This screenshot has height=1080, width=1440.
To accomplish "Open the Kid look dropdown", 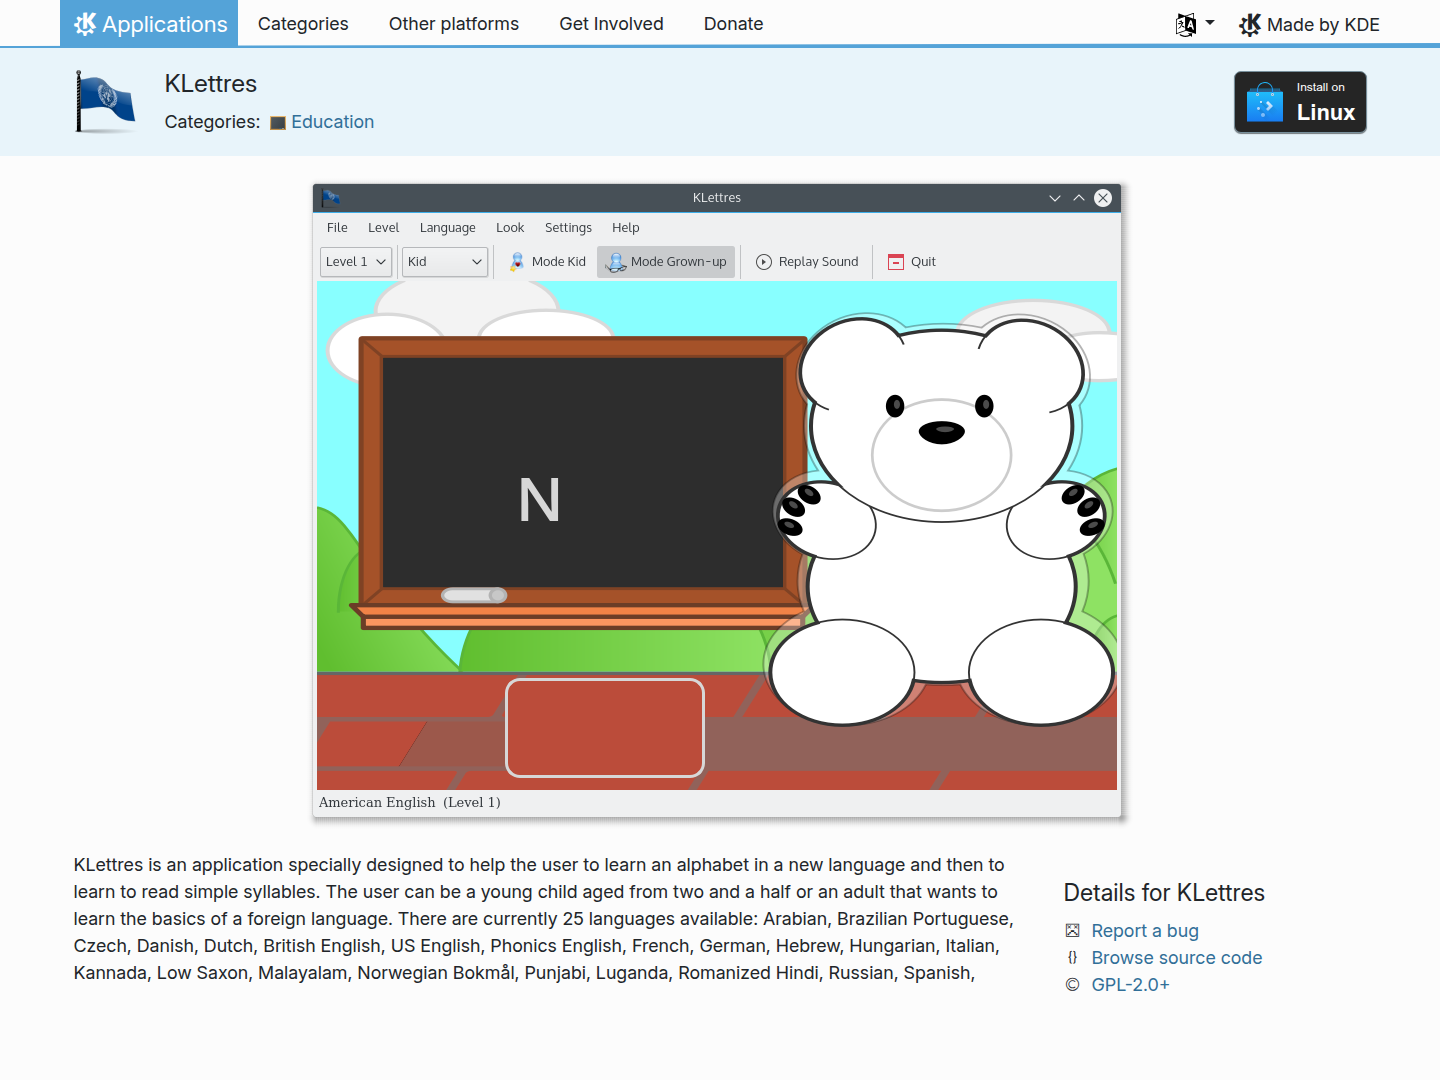I will (x=445, y=262).
